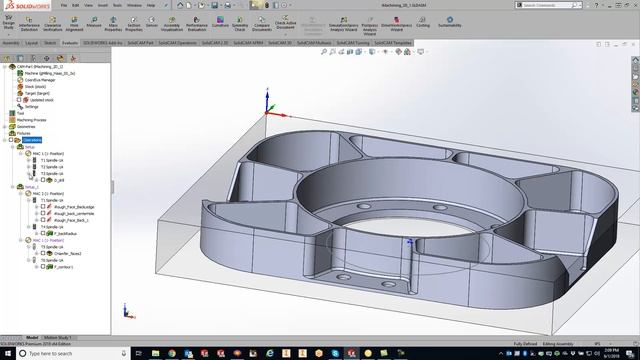Click the Sensor tool
Viewport: 640px width, 360px height.
click(x=151, y=22)
